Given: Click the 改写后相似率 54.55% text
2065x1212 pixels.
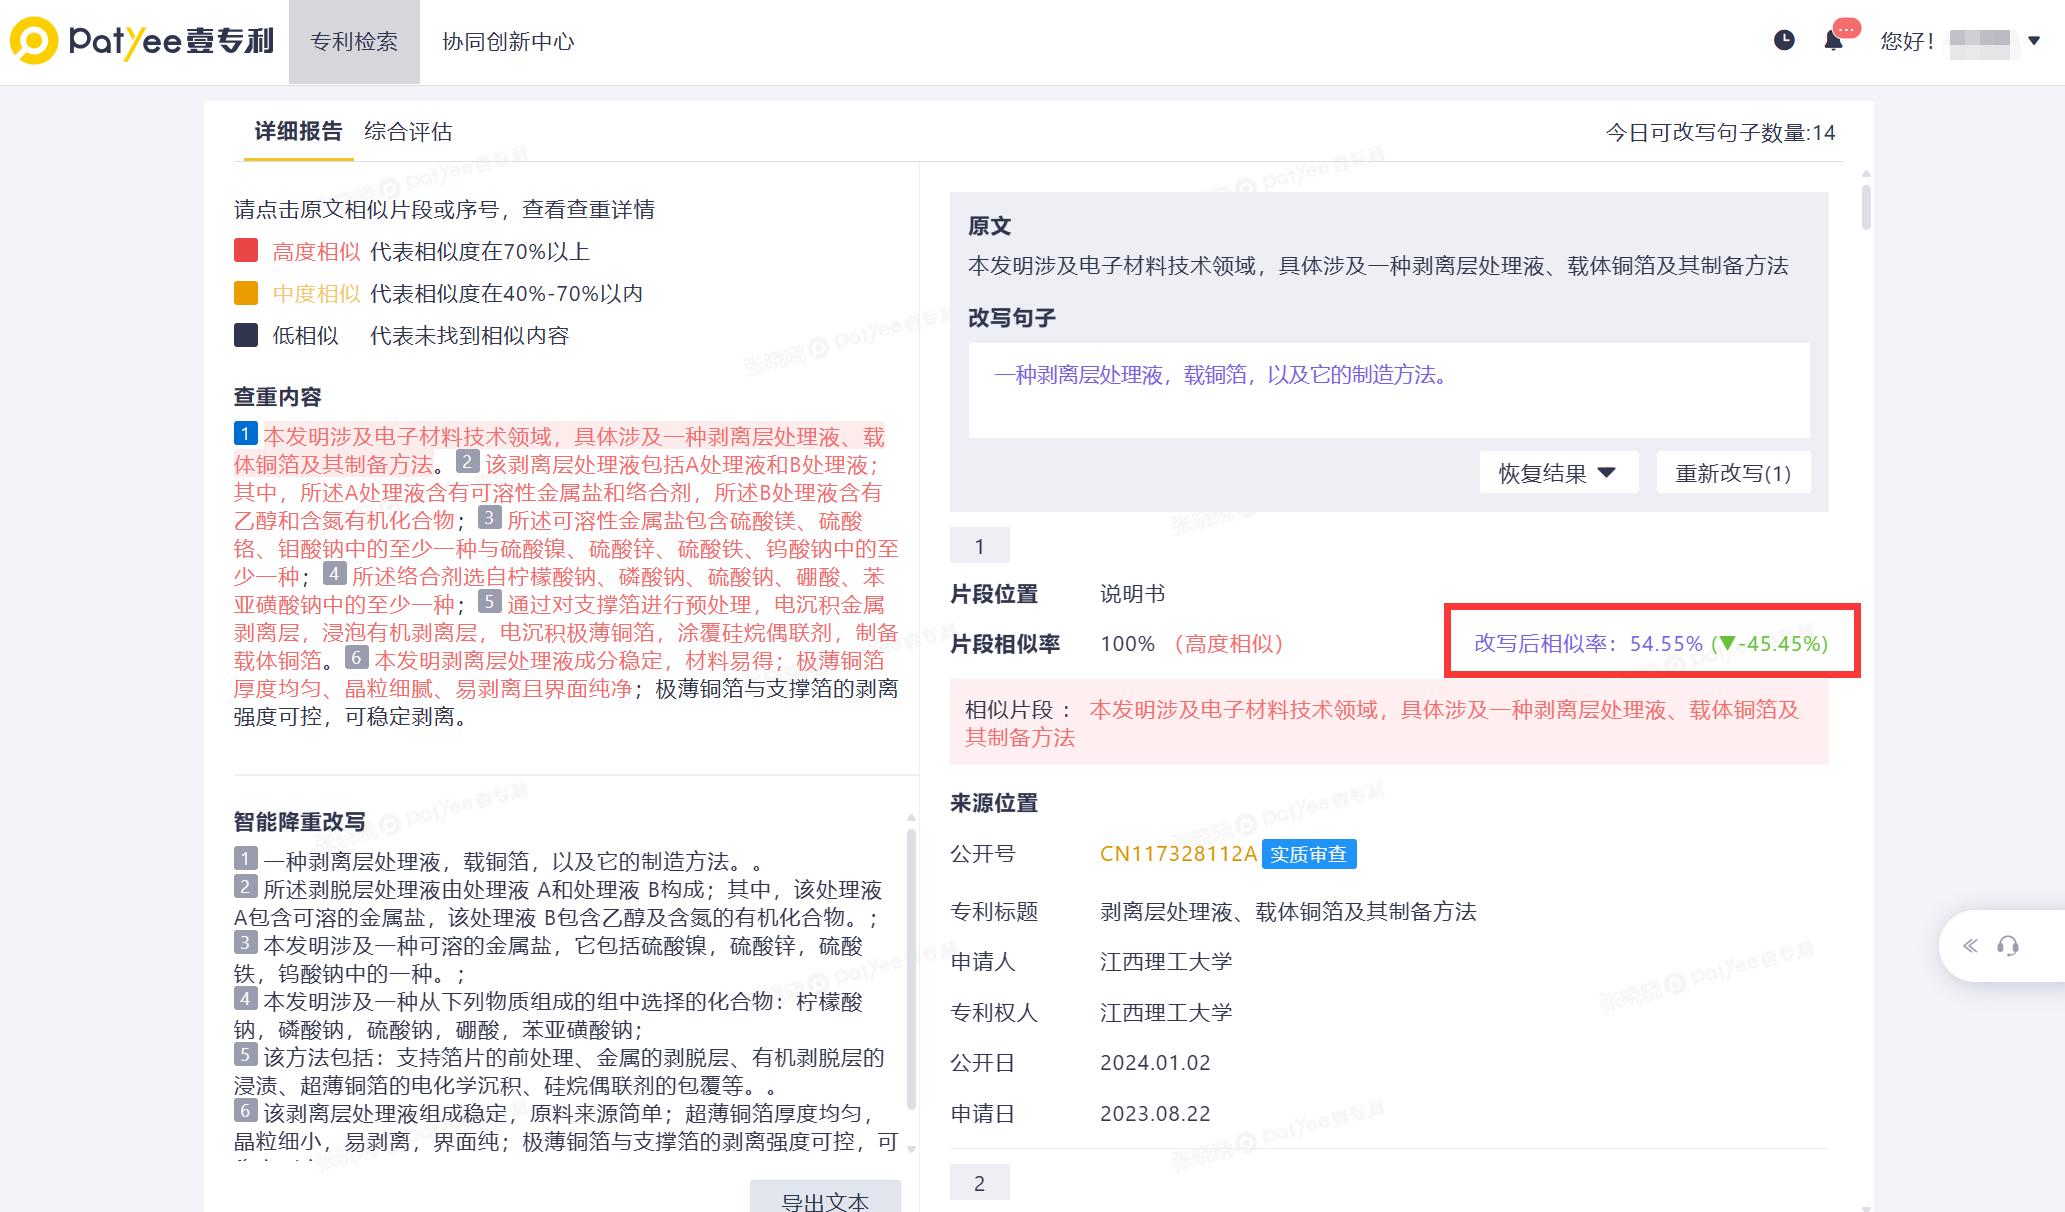Looking at the screenshot, I should point(1651,644).
